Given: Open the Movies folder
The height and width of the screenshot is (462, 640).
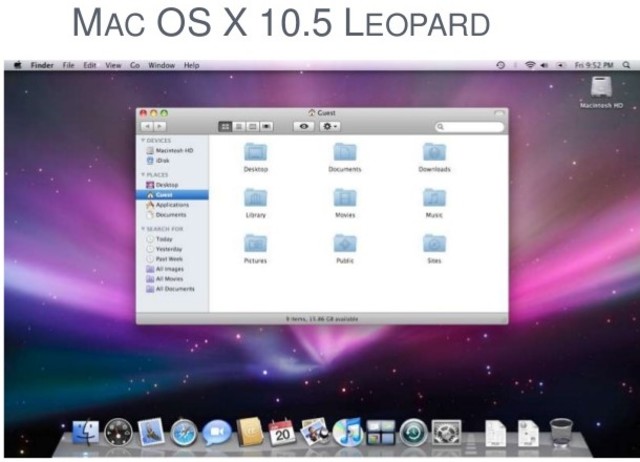Looking at the screenshot, I should pyautogui.click(x=345, y=198).
